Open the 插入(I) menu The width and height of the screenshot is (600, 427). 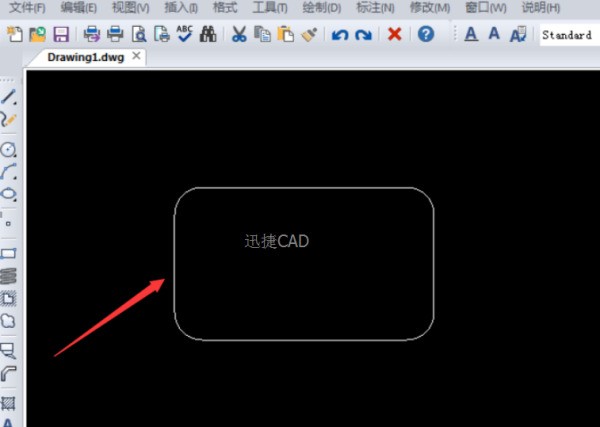[x=181, y=7]
